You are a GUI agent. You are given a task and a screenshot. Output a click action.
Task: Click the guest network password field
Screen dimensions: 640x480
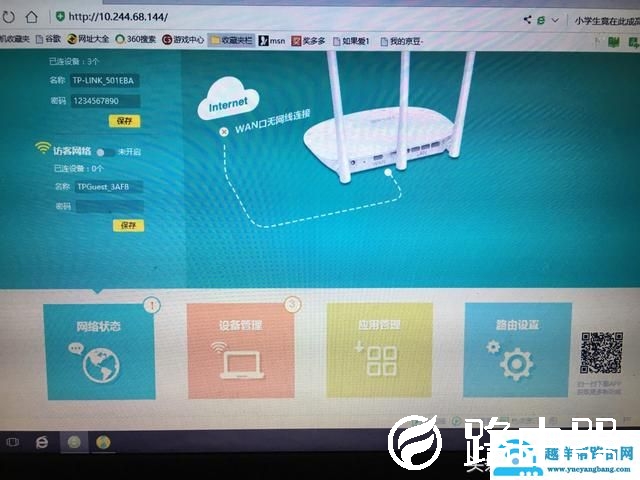[x=109, y=206]
